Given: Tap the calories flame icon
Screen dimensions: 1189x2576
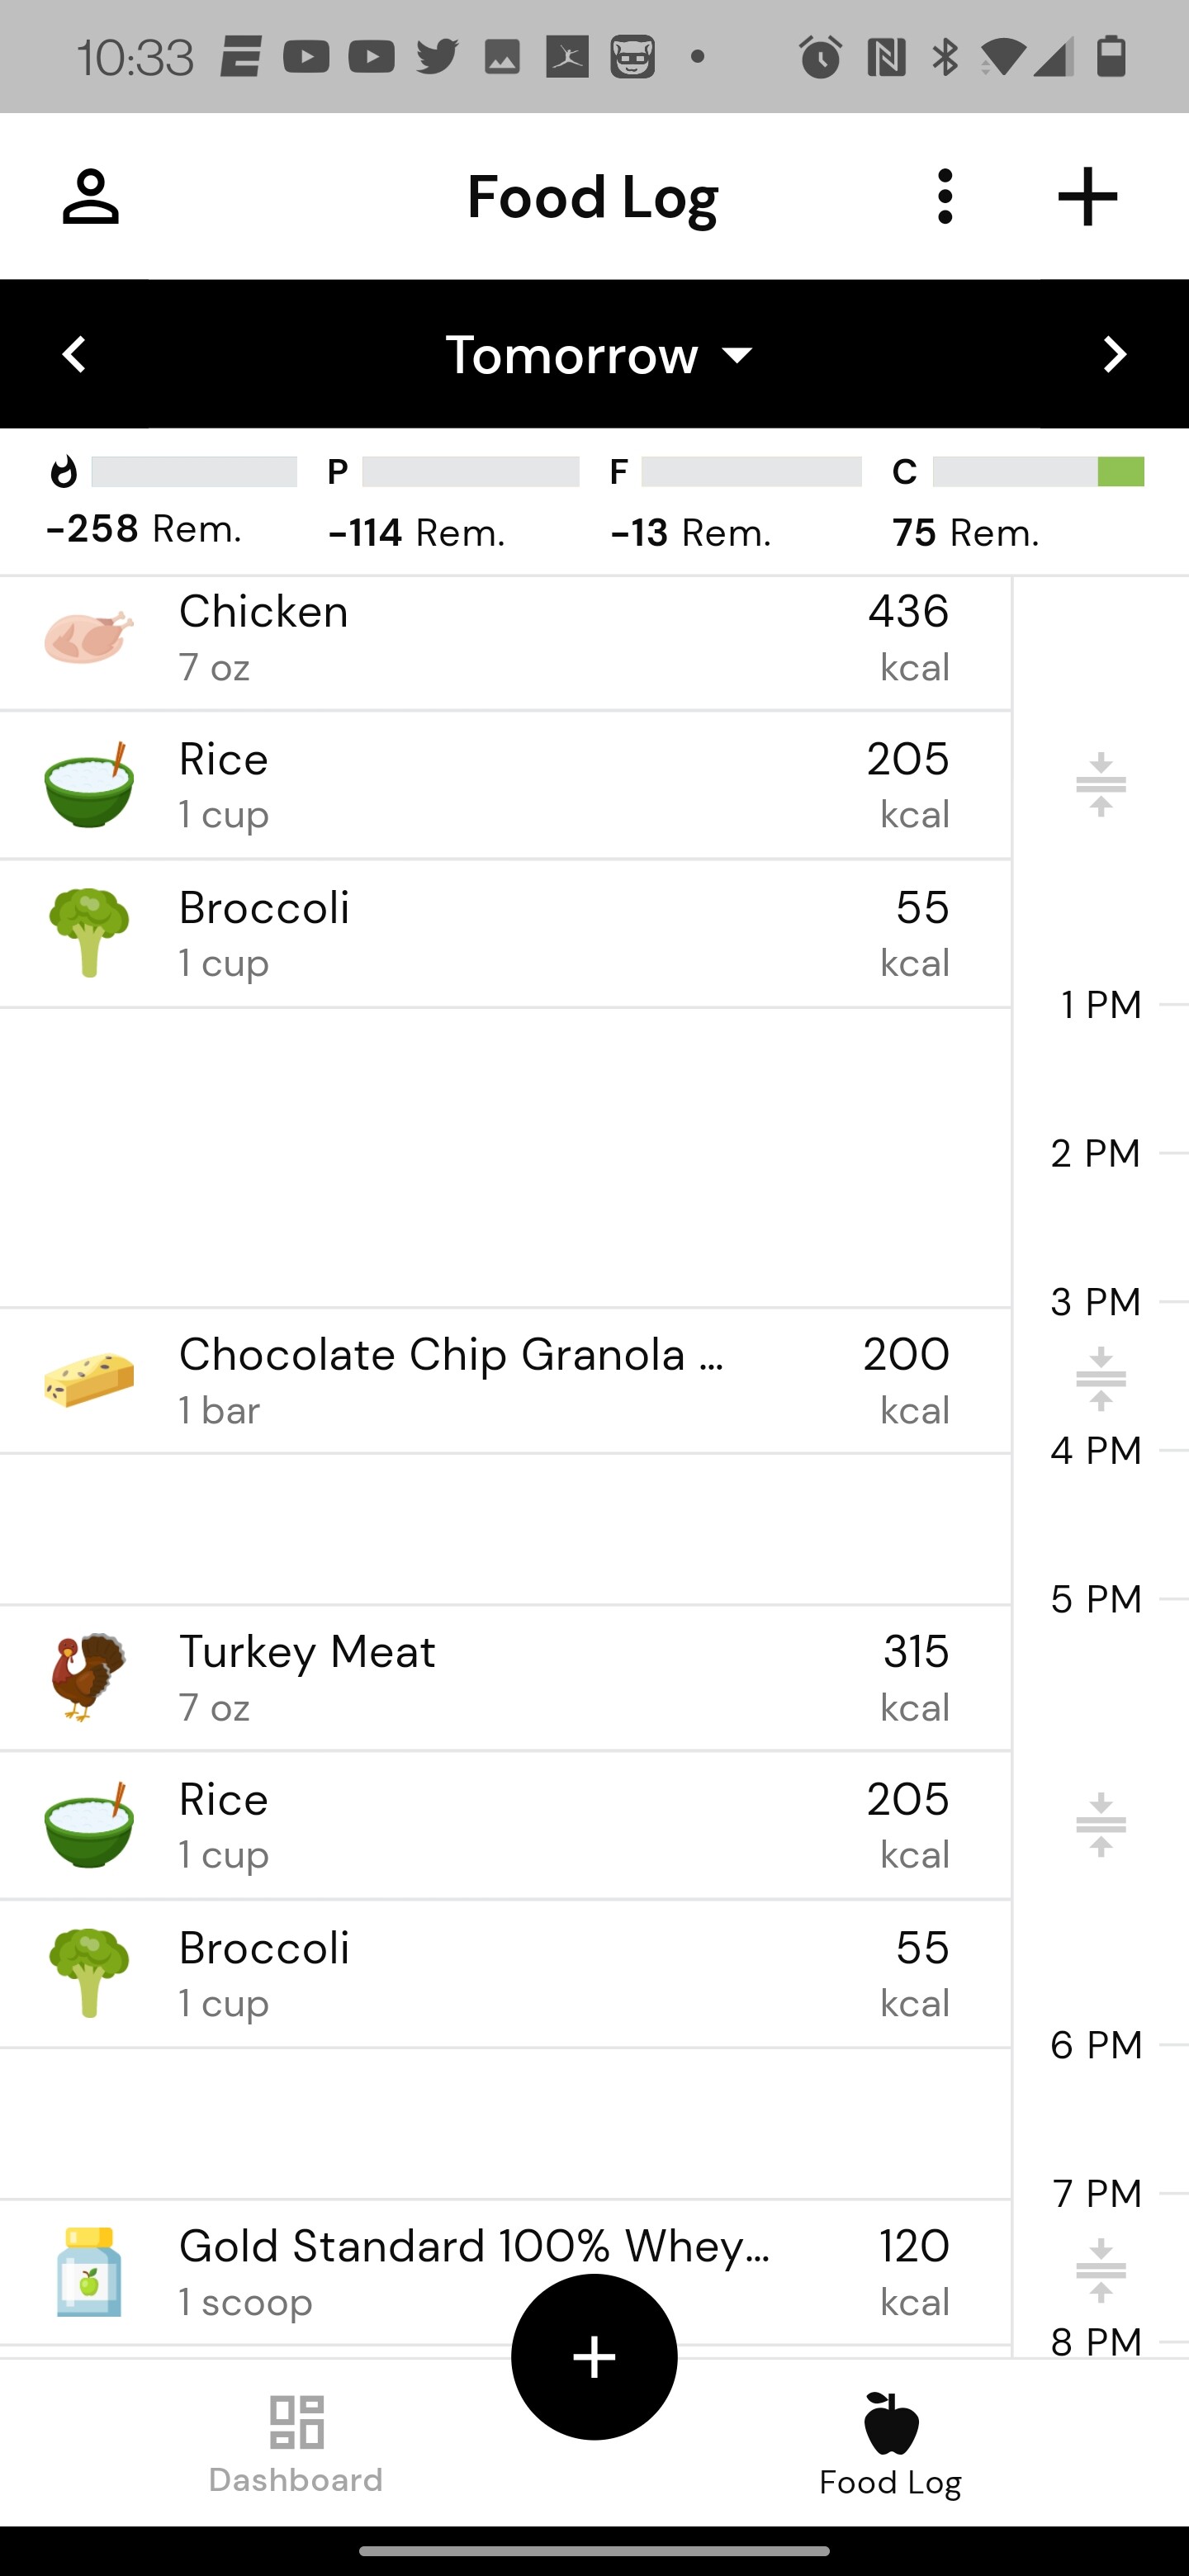Looking at the screenshot, I should pyautogui.click(x=64, y=472).
